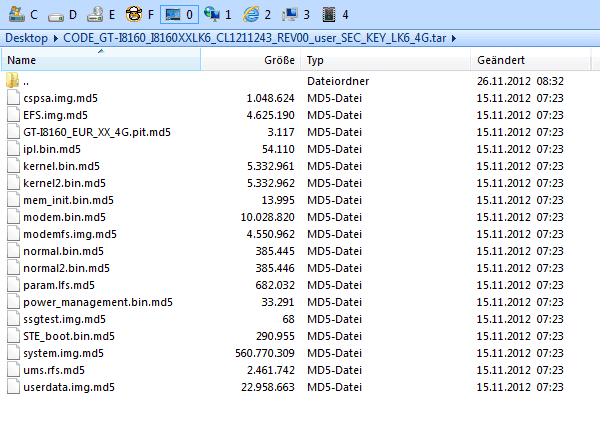Select the file name param.lfs.md5
Image resolution: width=600 pixels, height=425 pixels.
[59, 285]
